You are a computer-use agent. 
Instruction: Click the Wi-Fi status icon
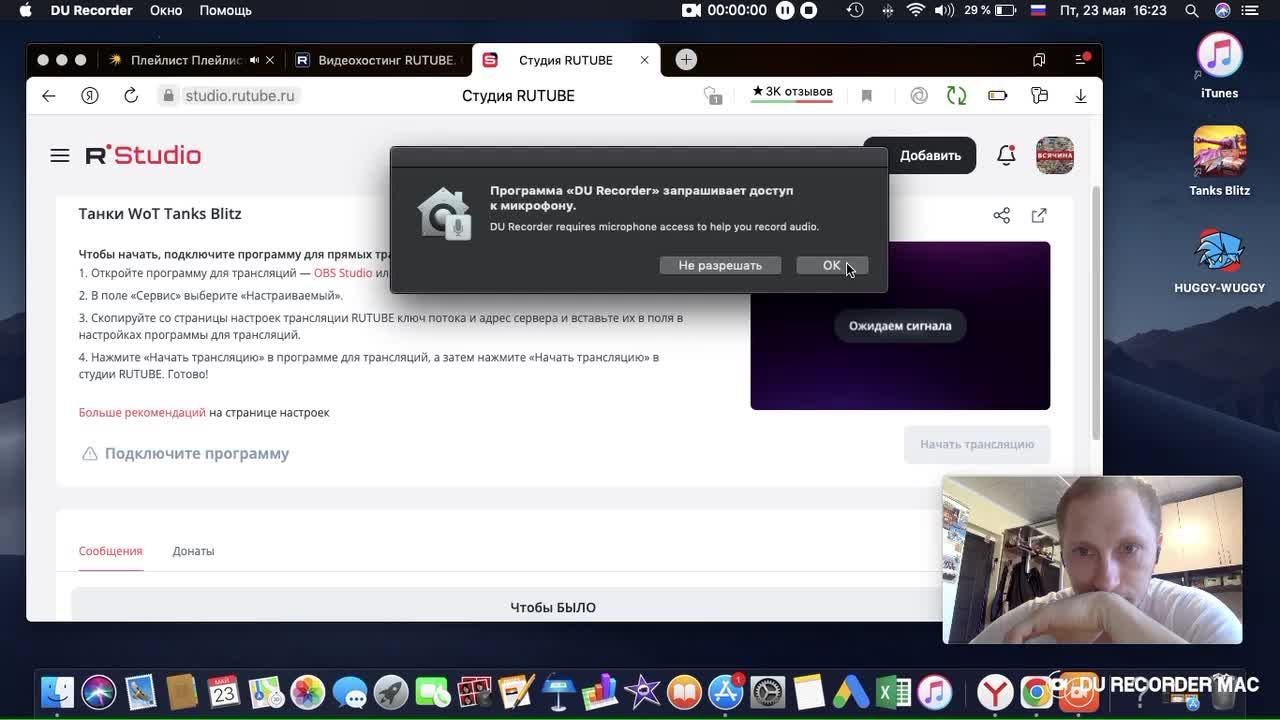pyautogui.click(x=916, y=10)
